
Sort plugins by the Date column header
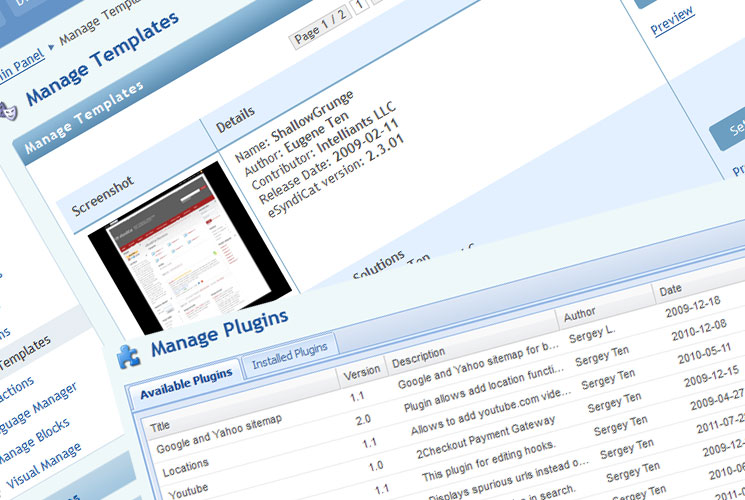click(670, 290)
